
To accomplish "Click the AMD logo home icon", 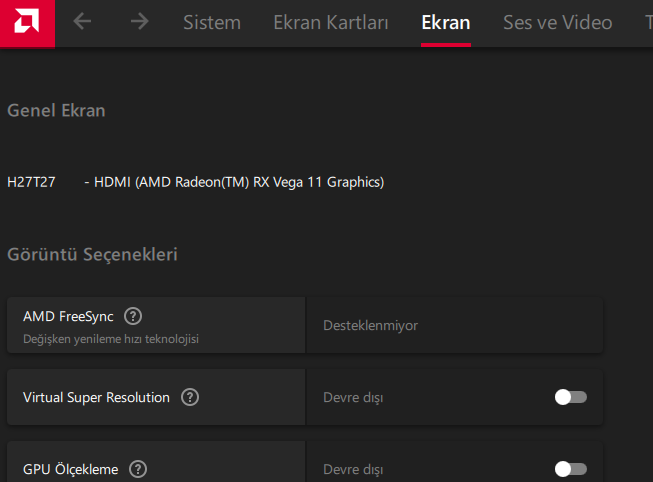I will point(27,23).
